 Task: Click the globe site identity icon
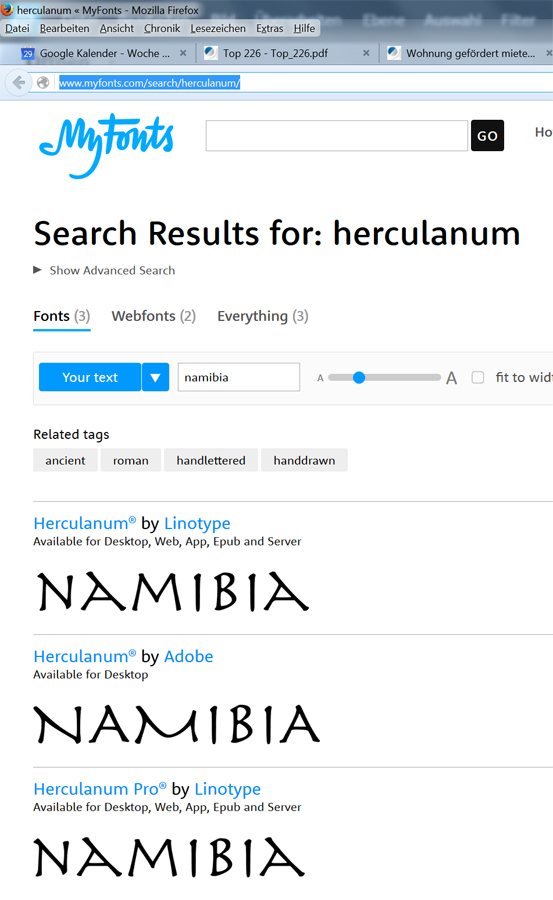click(42, 83)
